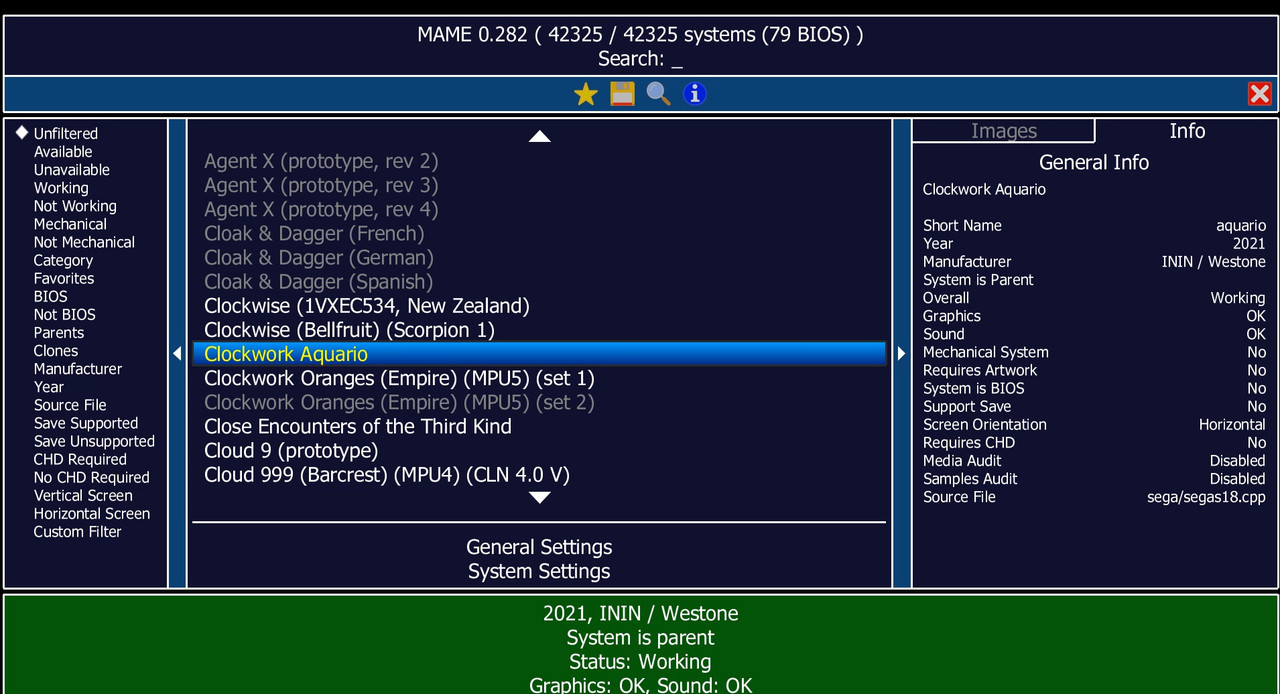Click the Samples Audit row in Info
Image resolution: width=1280 pixels, height=694 pixels.
point(1094,478)
